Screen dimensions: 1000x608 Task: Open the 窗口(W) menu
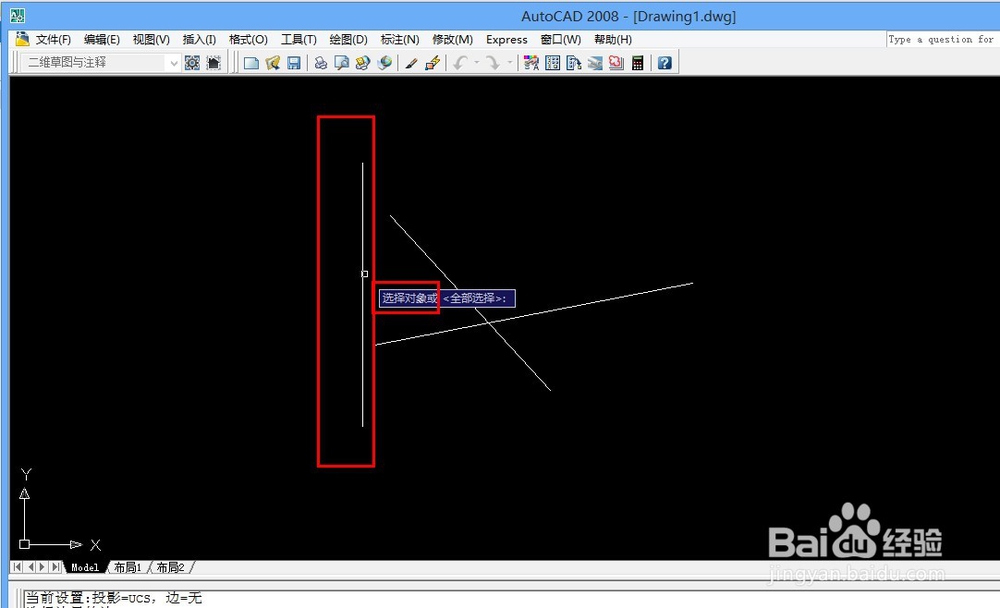(x=561, y=40)
